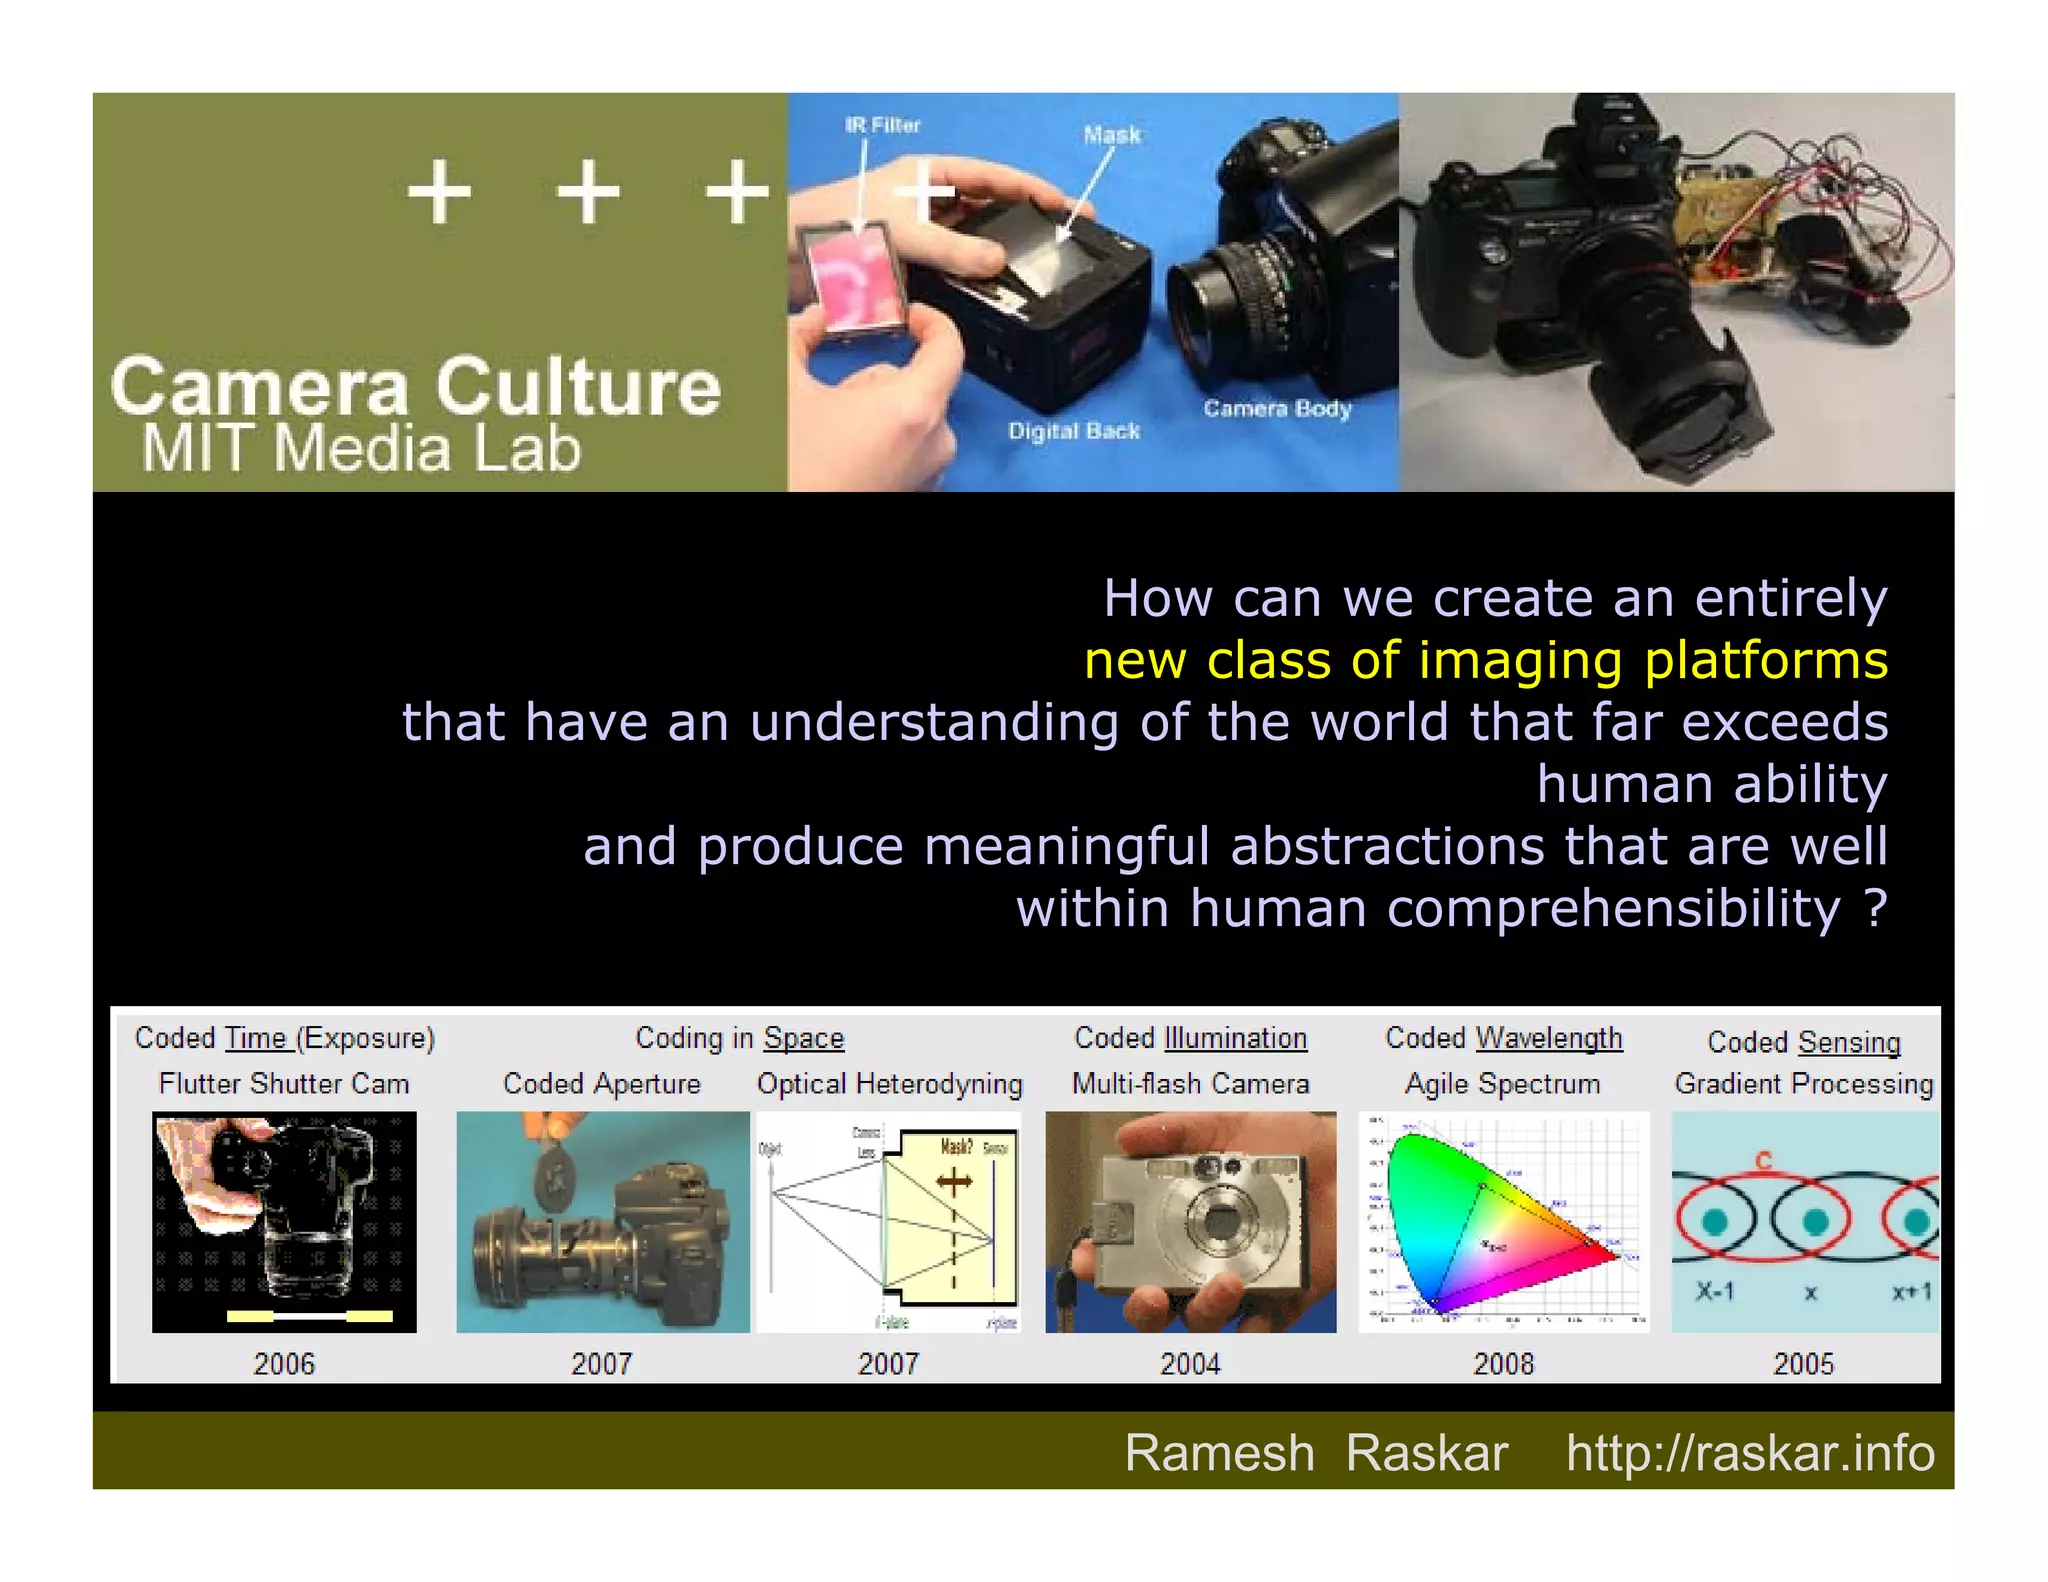The image size is (2048, 1582).
Task: Click the underlined Time link
Action: tap(256, 1038)
